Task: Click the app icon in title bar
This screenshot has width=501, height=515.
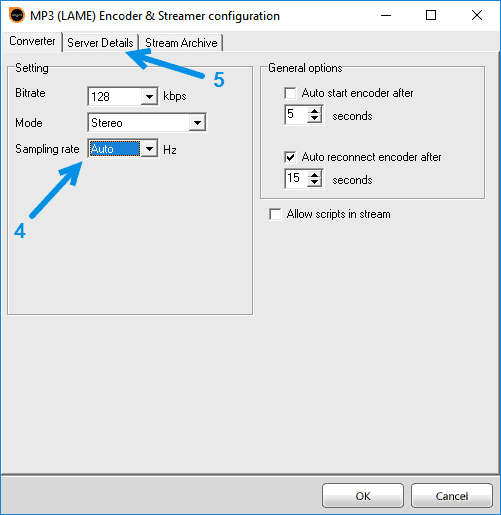Action: (x=17, y=15)
